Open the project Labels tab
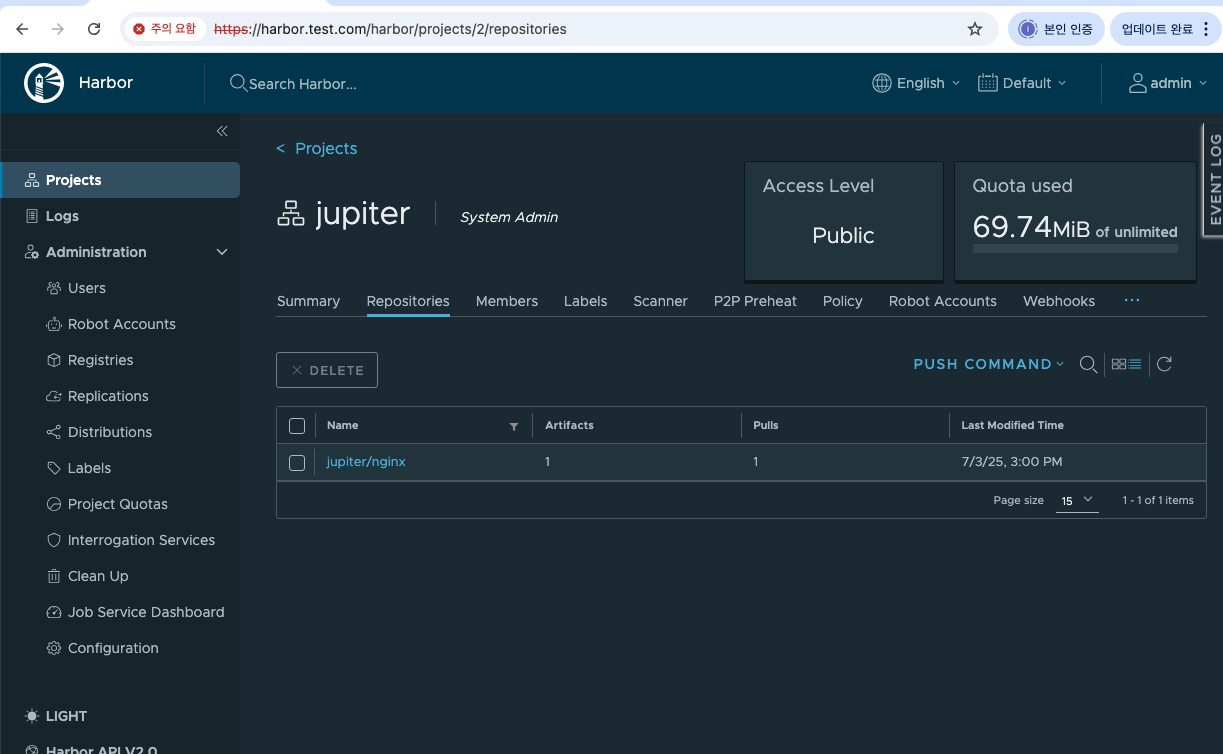The height and width of the screenshot is (754, 1223). point(585,301)
